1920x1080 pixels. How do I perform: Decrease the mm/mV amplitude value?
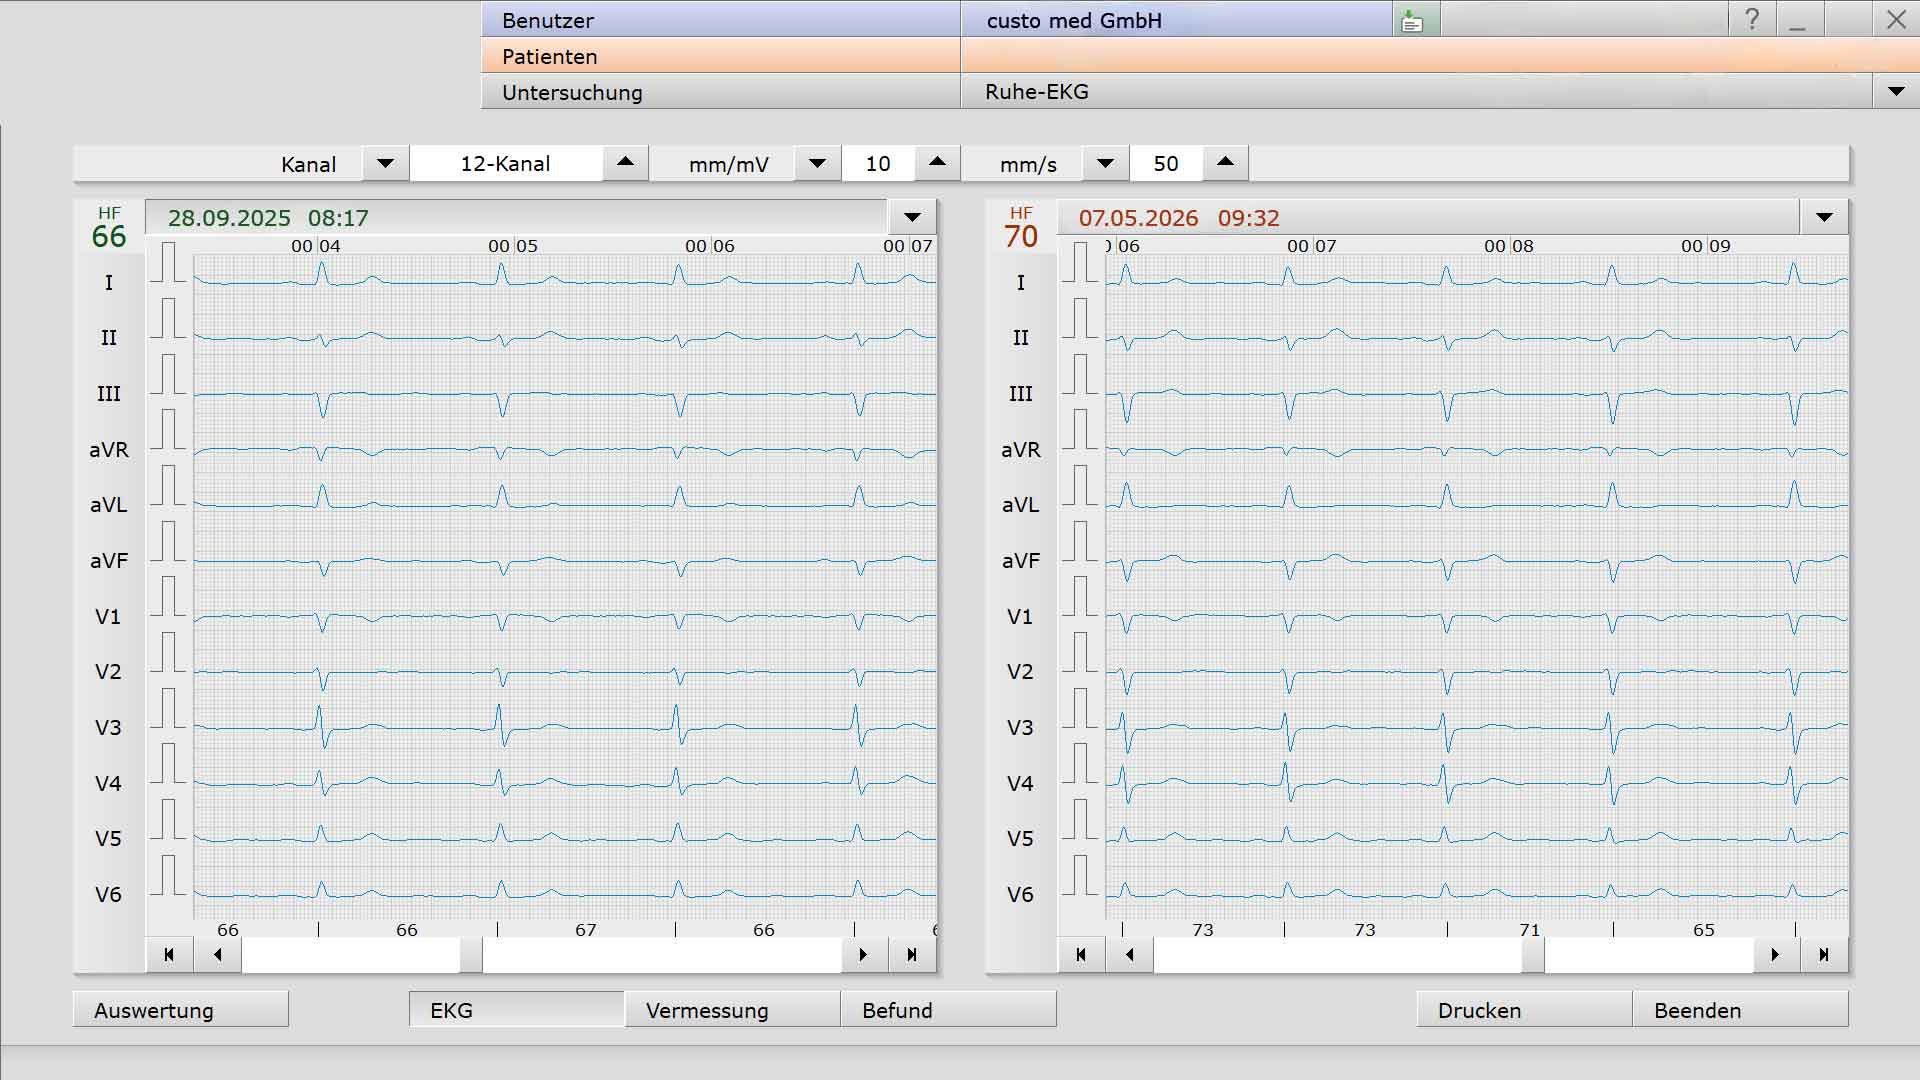(x=817, y=164)
